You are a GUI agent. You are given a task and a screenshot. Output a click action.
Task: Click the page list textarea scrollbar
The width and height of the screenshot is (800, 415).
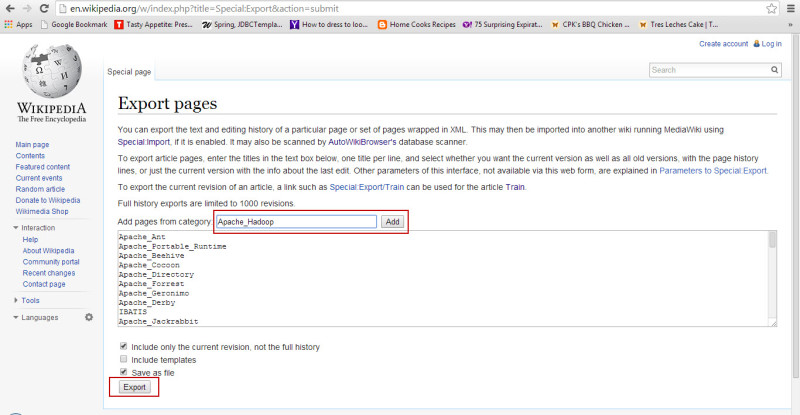pyautogui.click(x=772, y=278)
